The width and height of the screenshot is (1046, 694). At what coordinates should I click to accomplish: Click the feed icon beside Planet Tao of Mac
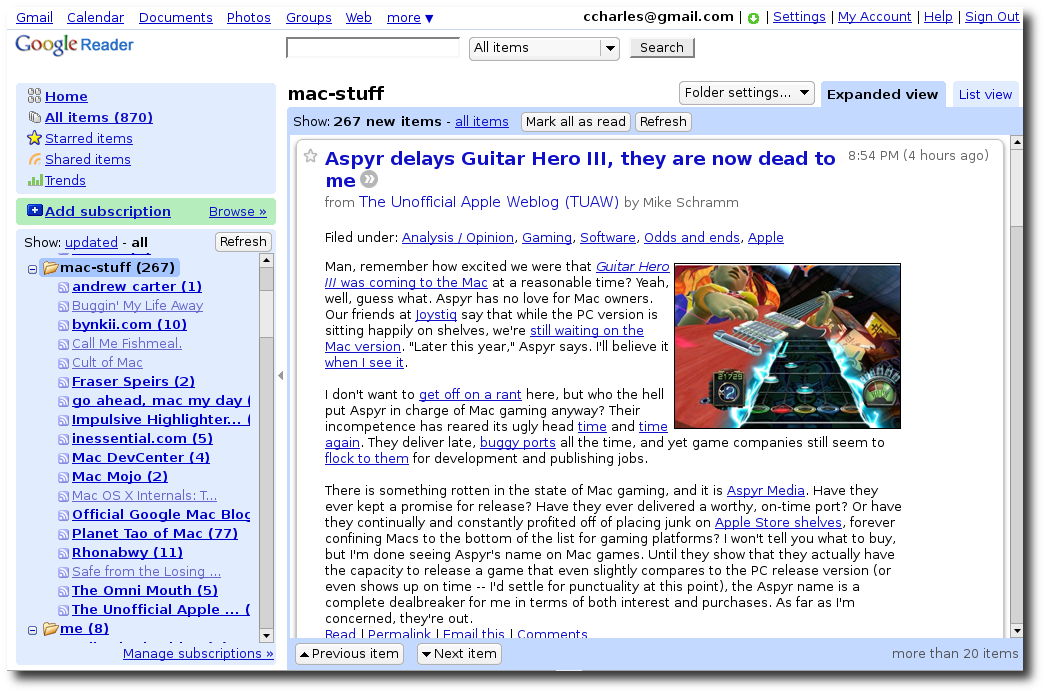click(x=63, y=535)
